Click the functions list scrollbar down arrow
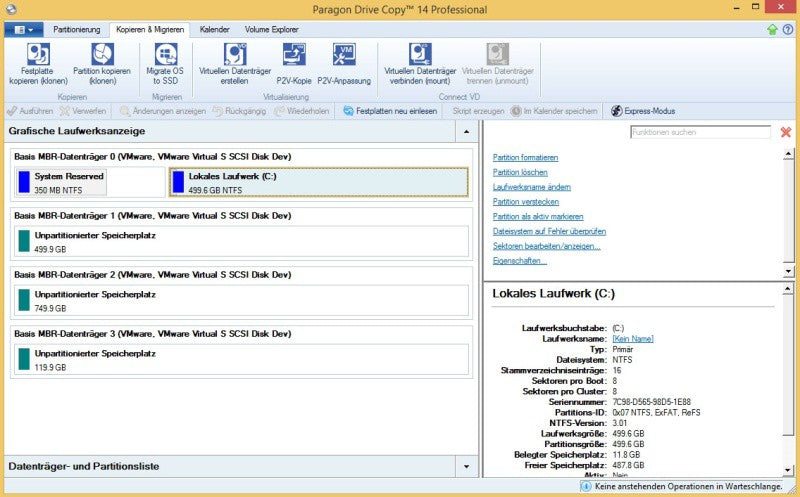This screenshot has height=497, width=800. tap(788, 271)
